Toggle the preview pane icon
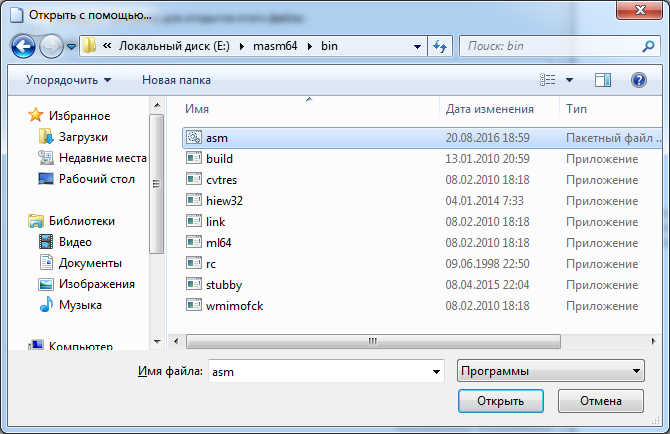This screenshot has height=434, width=670. pyautogui.click(x=603, y=80)
